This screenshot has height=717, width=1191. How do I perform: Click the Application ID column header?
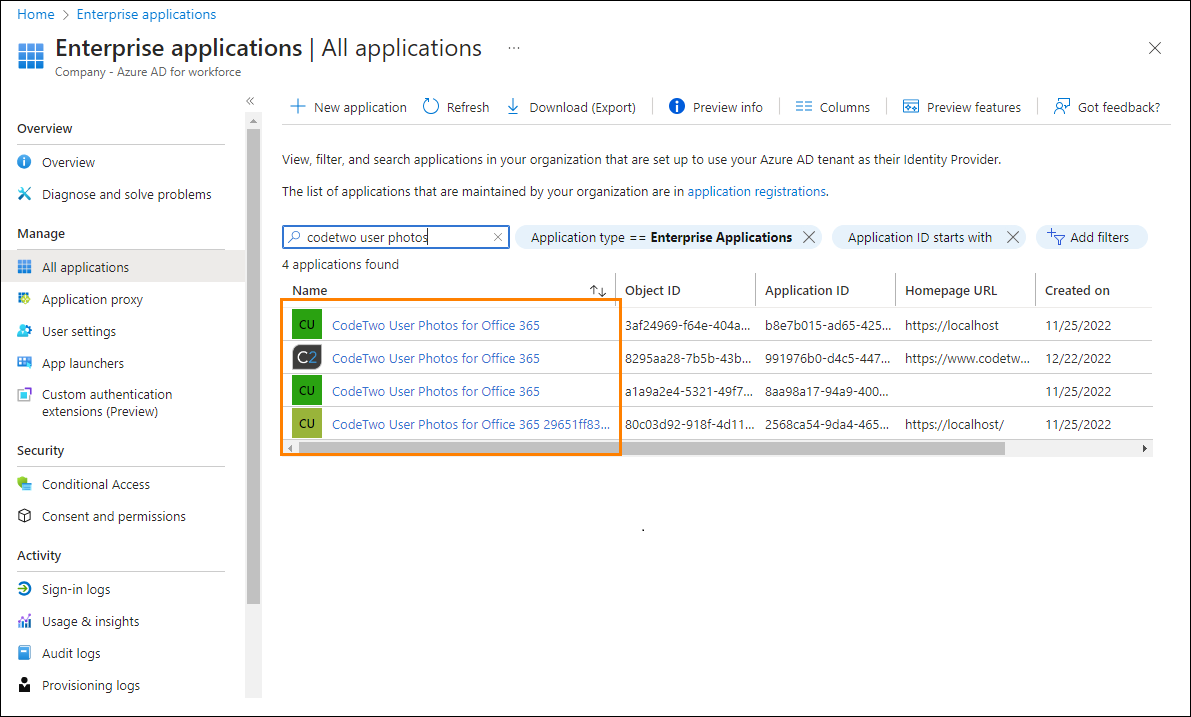pos(807,290)
